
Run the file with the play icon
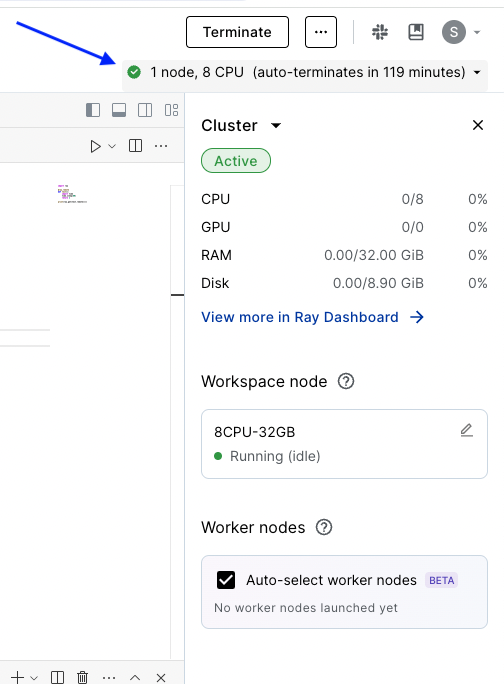click(x=95, y=146)
